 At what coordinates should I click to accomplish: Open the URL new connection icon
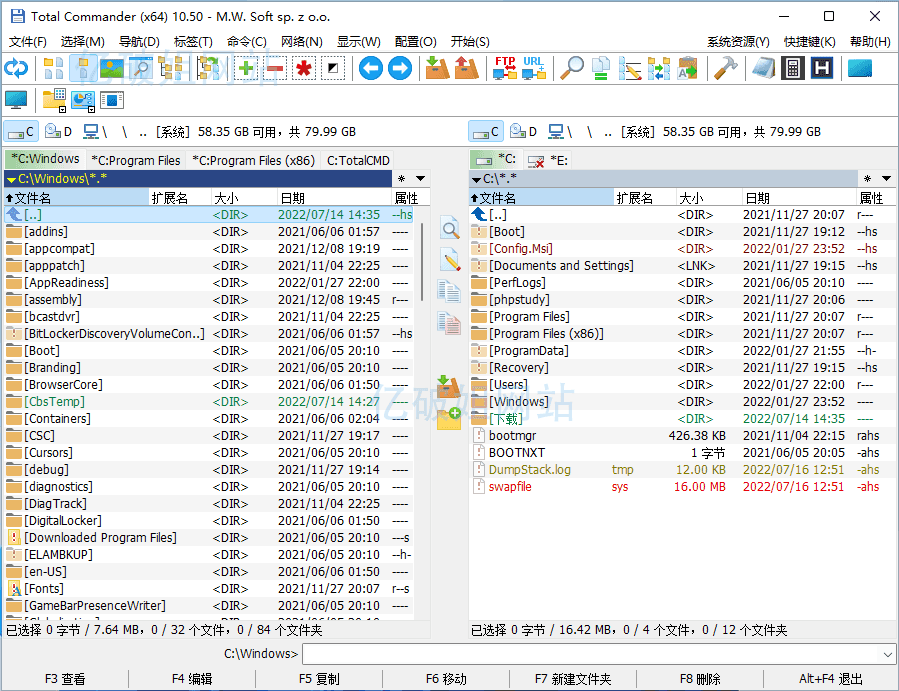coord(534,69)
